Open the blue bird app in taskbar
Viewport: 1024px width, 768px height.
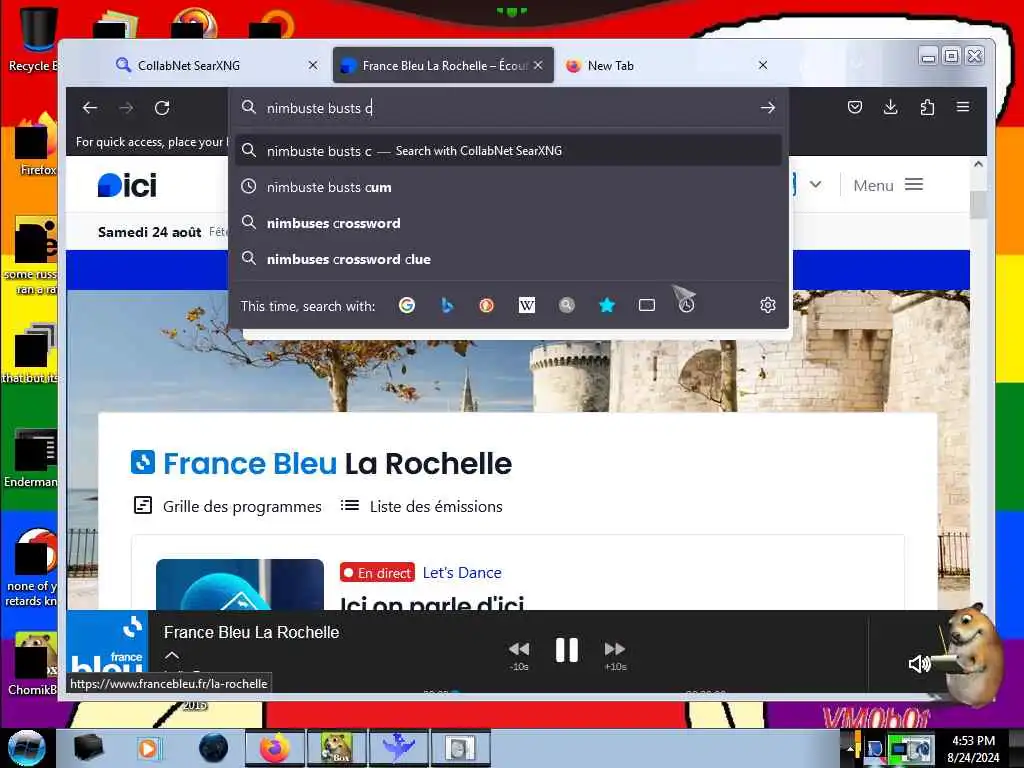pos(398,748)
